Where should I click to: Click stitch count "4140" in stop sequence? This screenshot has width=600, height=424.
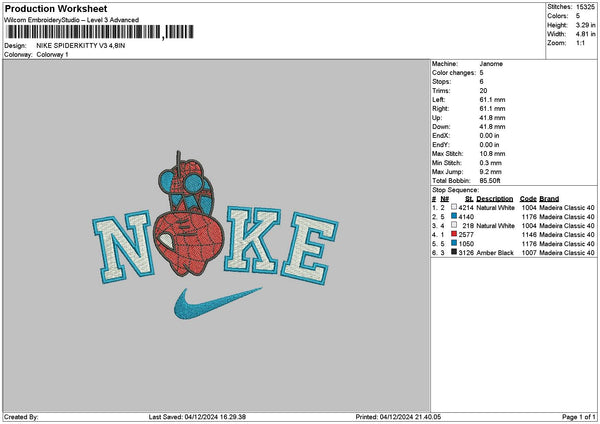pyautogui.click(x=466, y=217)
